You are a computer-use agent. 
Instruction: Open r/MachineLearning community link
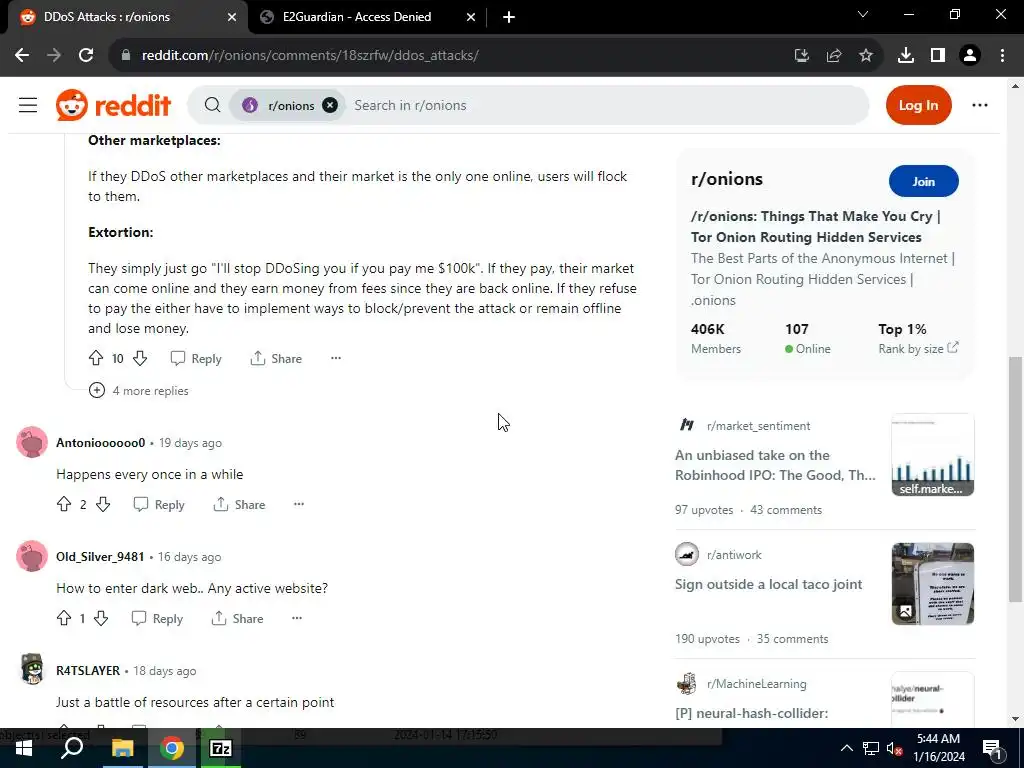pos(756,684)
